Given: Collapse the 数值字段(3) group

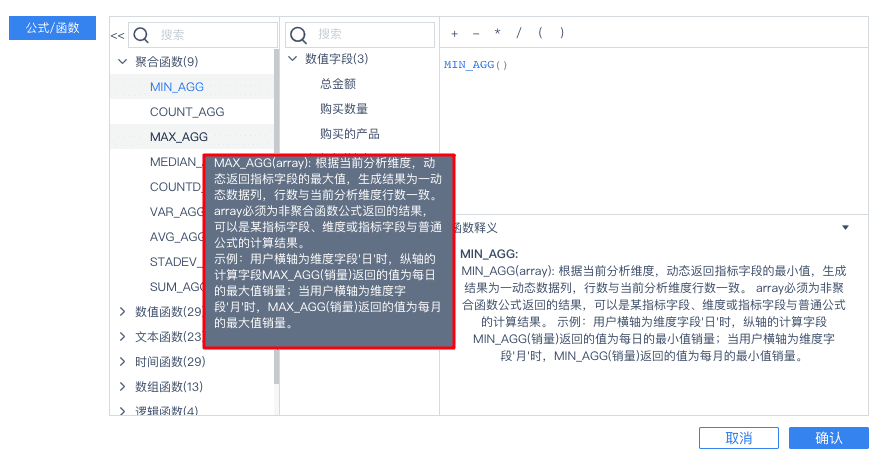Looking at the screenshot, I should point(292,58).
